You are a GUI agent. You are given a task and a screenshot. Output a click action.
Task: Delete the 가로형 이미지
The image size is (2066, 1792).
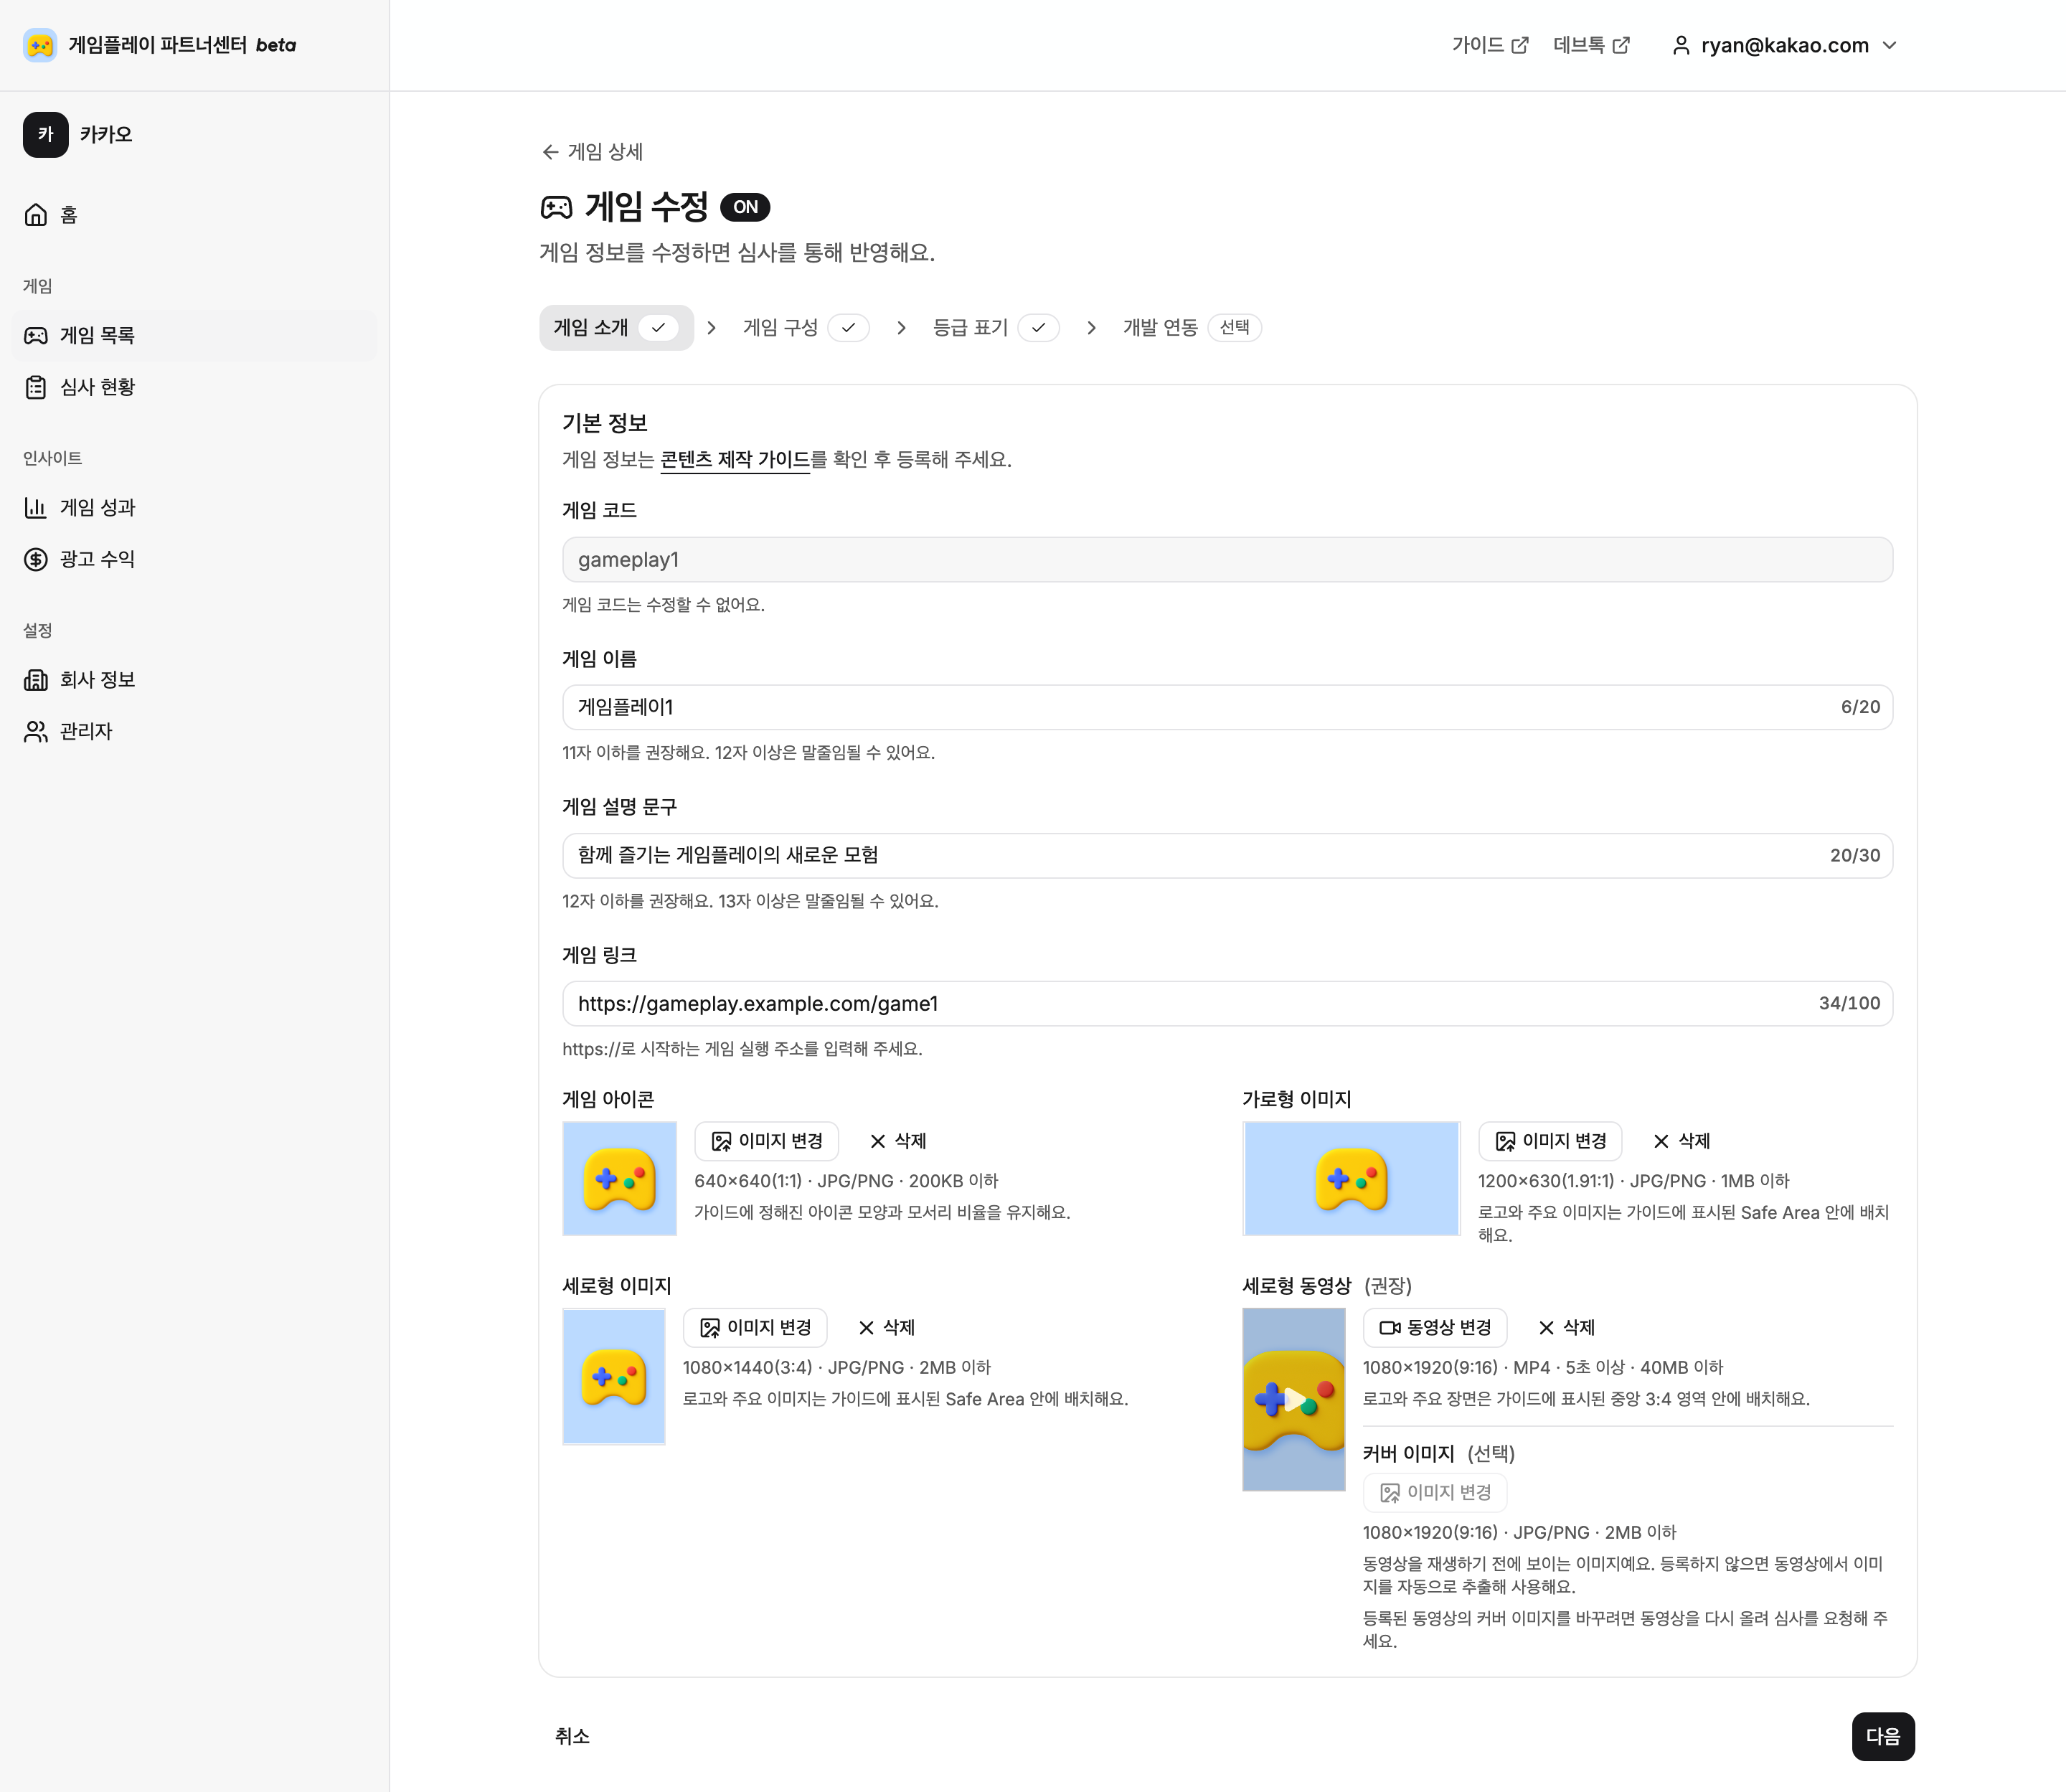(x=1682, y=1141)
